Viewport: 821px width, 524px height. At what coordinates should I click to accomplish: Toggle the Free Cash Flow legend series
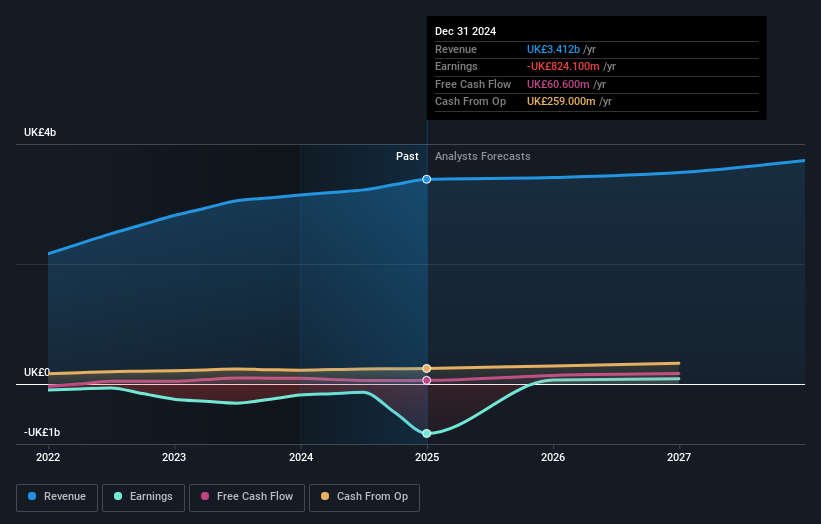pos(247,497)
